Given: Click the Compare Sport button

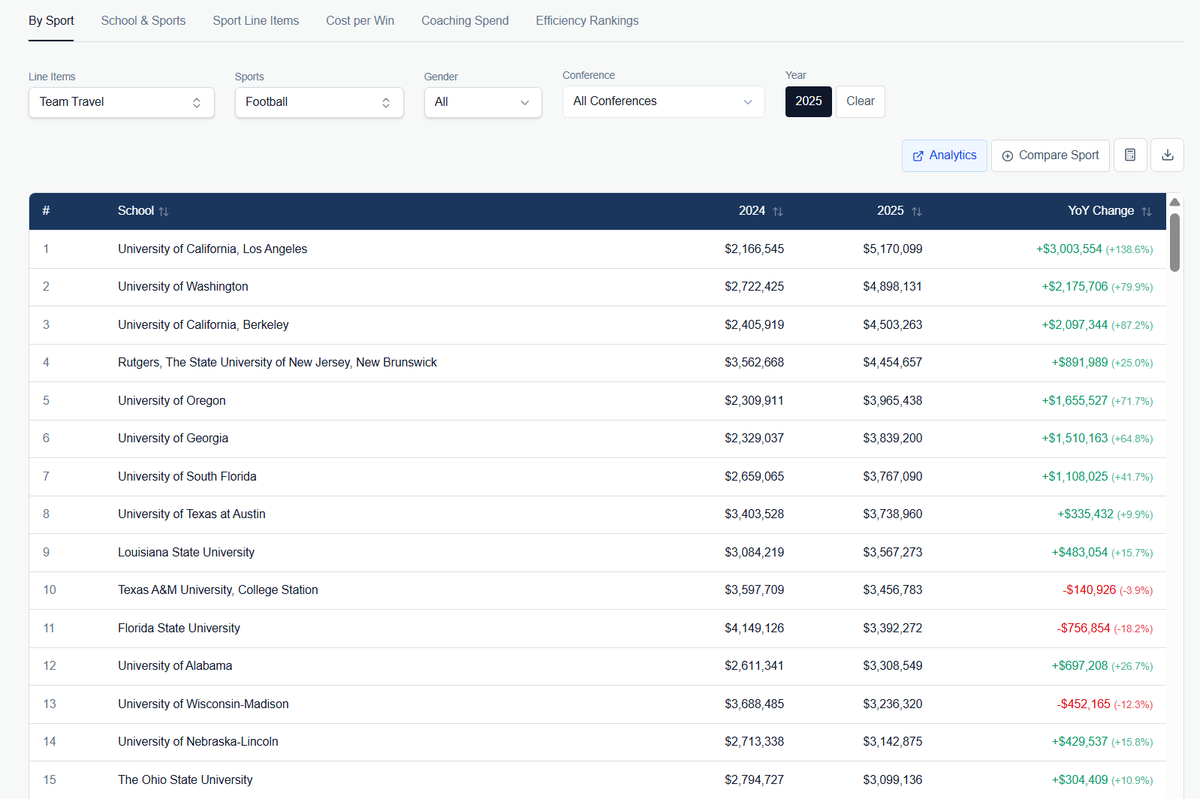Looking at the screenshot, I should 1050,155.
